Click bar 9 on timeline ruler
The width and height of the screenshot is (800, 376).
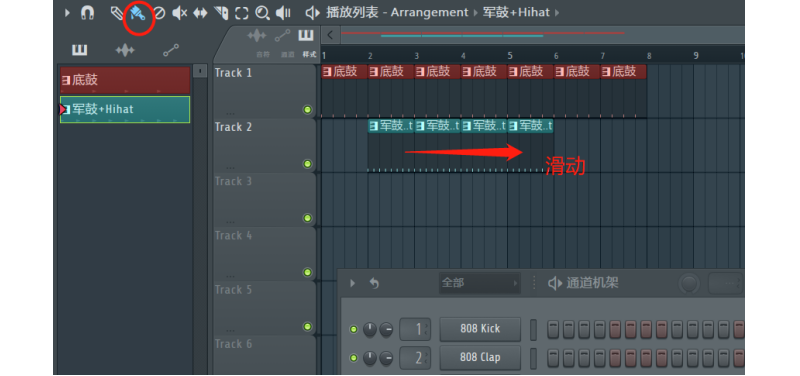pyautogui.click(x=696, y=56)
